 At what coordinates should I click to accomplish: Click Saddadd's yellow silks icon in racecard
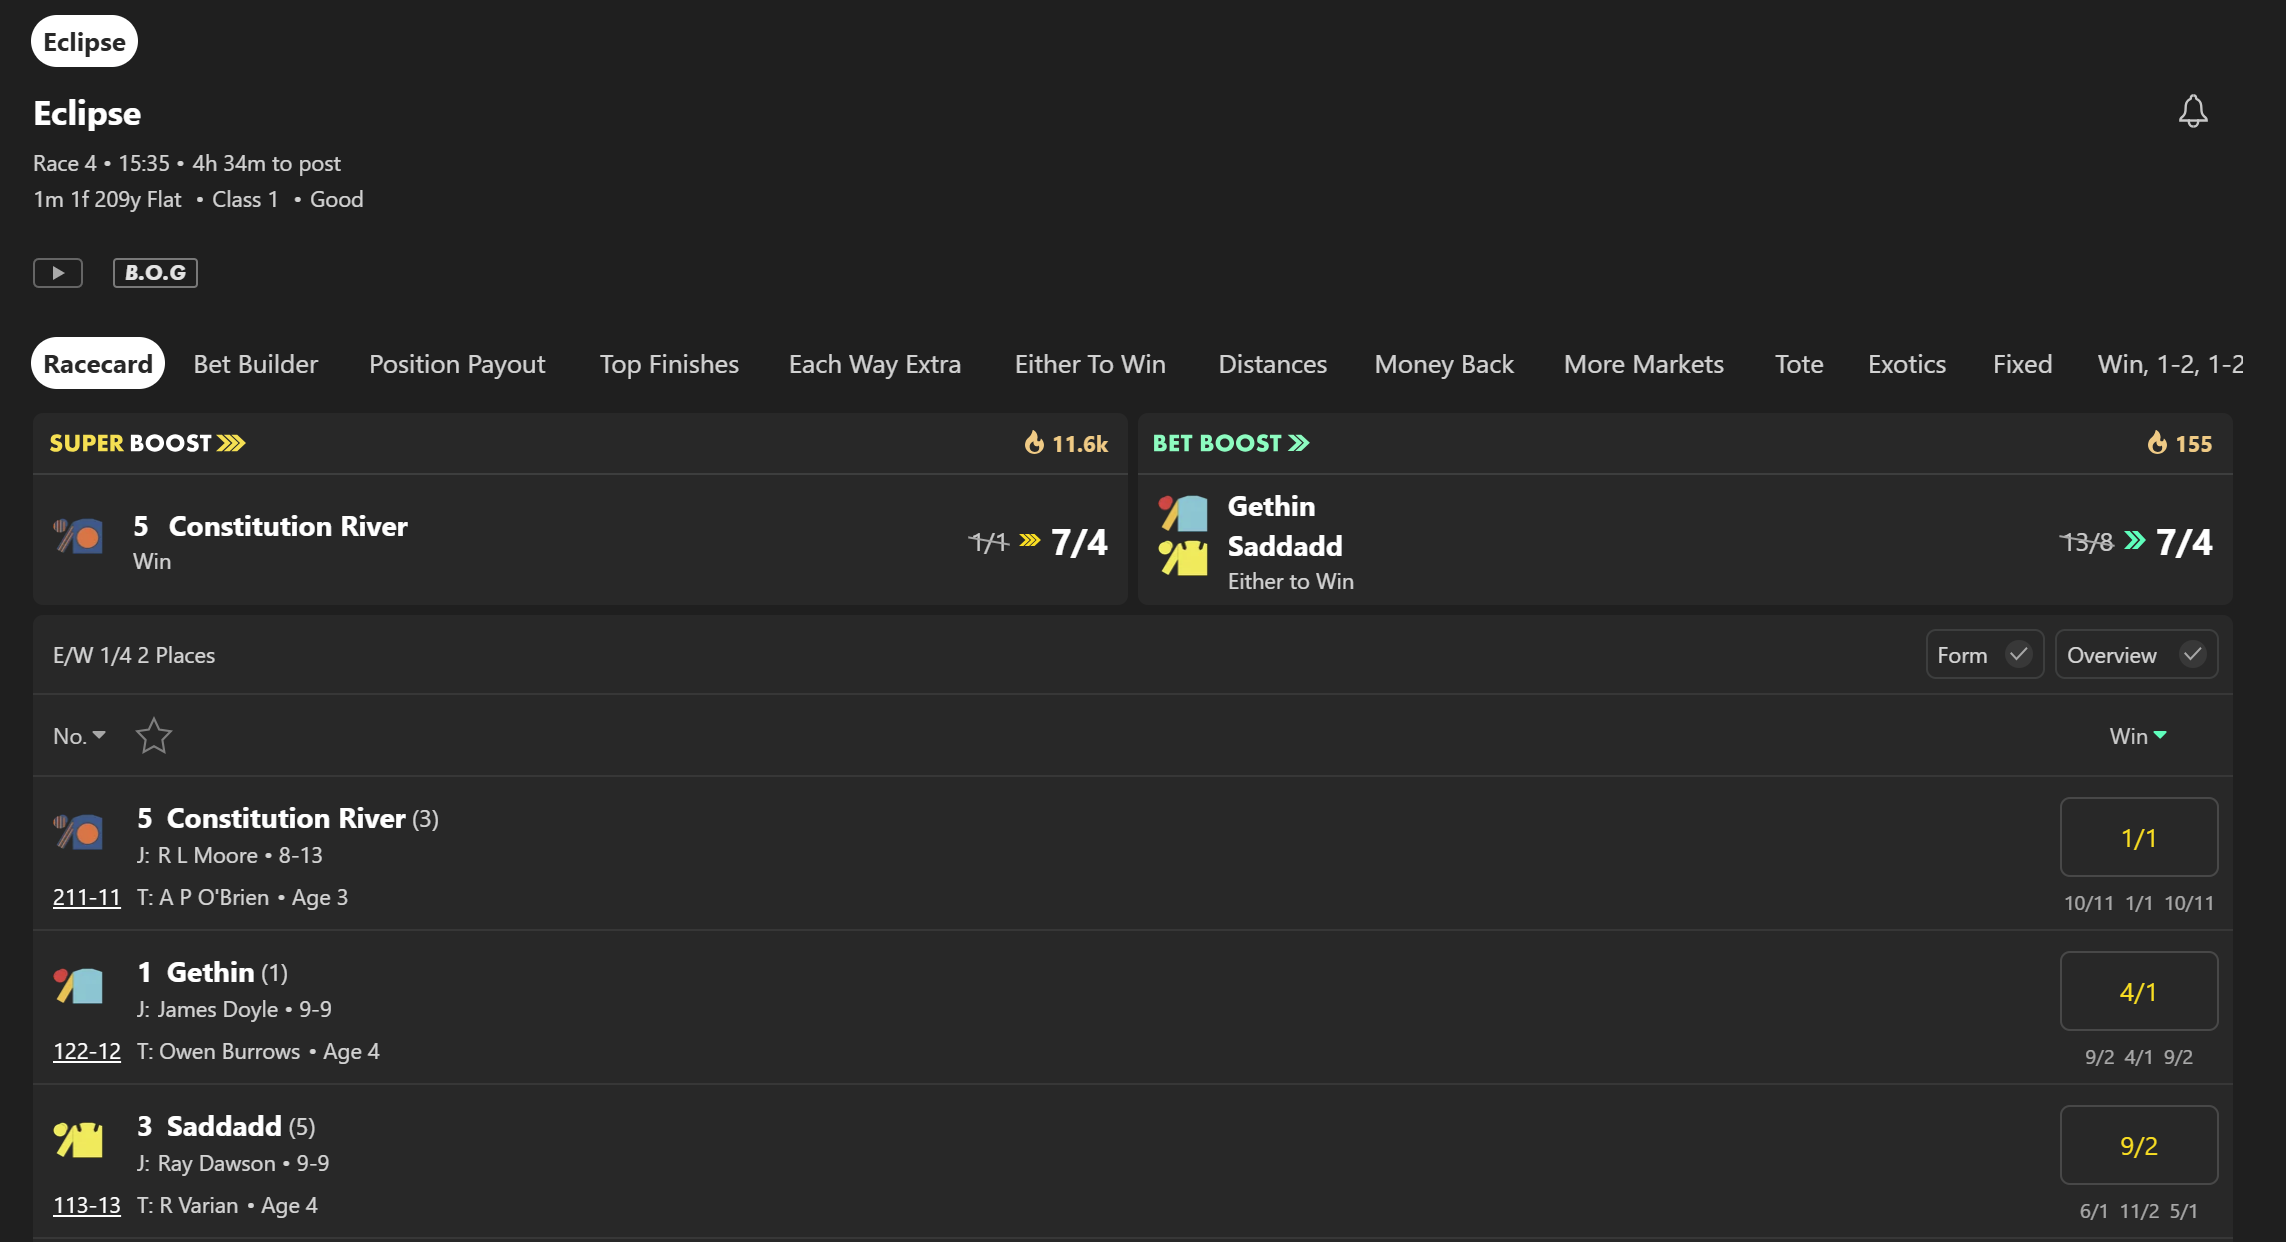point(78,1140)
